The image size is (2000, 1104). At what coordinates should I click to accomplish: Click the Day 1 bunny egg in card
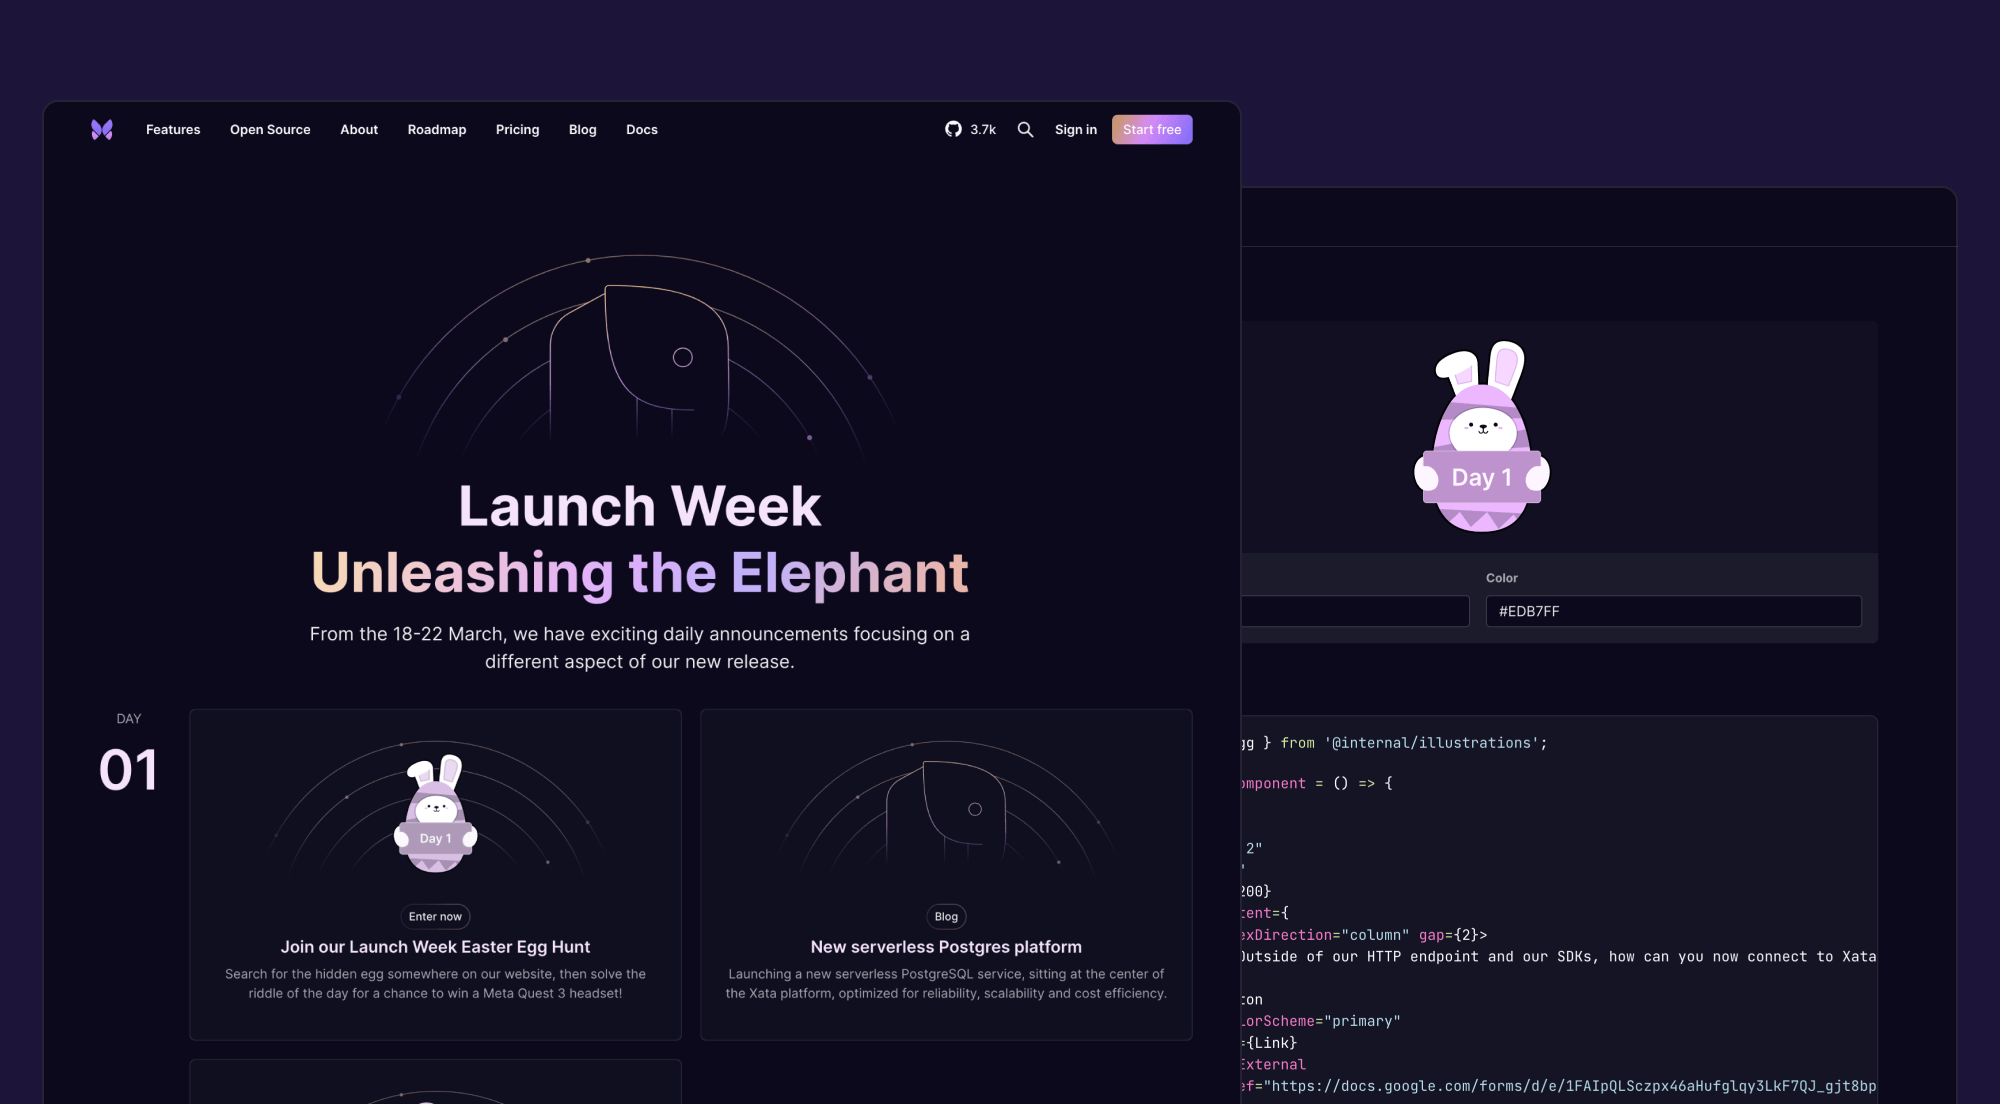click(x=435, y=814)
